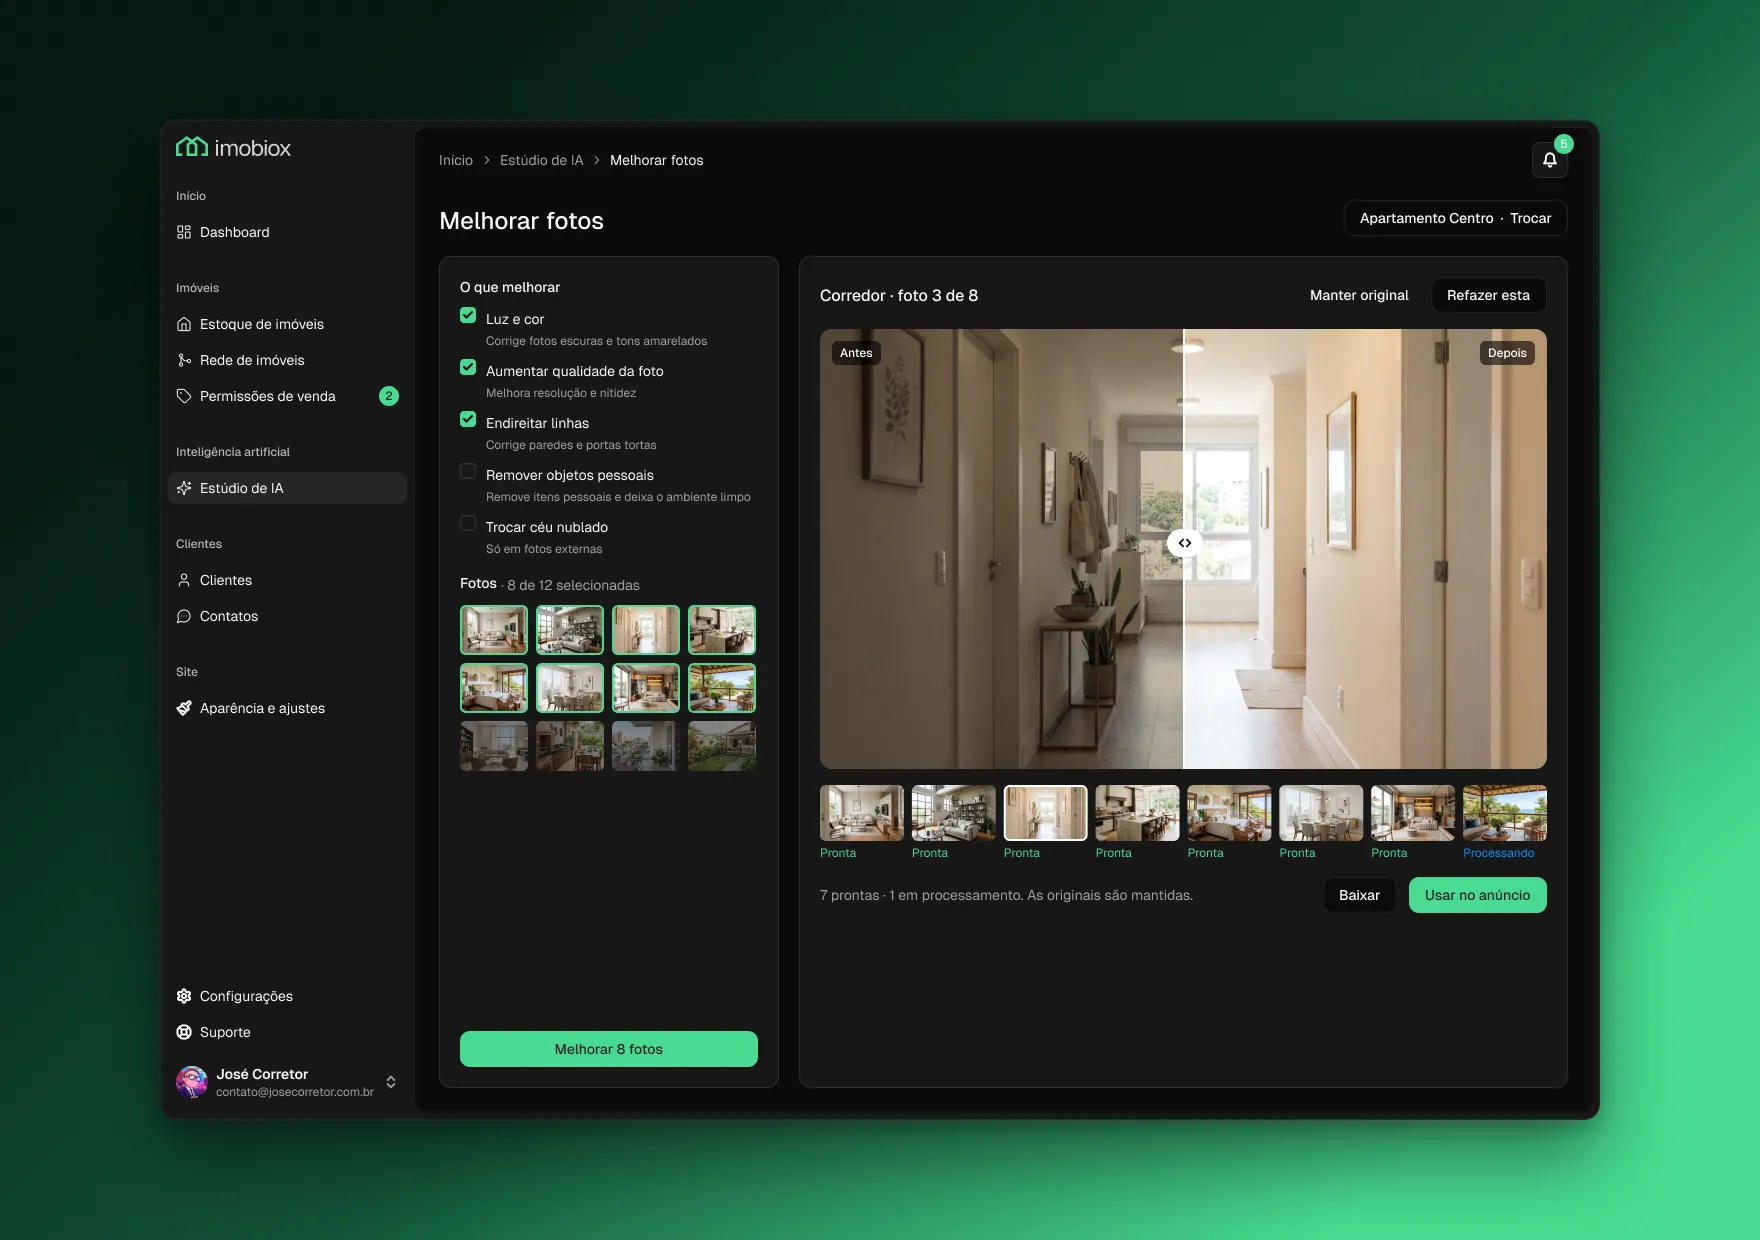This screenshot has width=1760, height=1240.
Task: Enable Trocar céu nublado checkbox
Action: [468, 523]
